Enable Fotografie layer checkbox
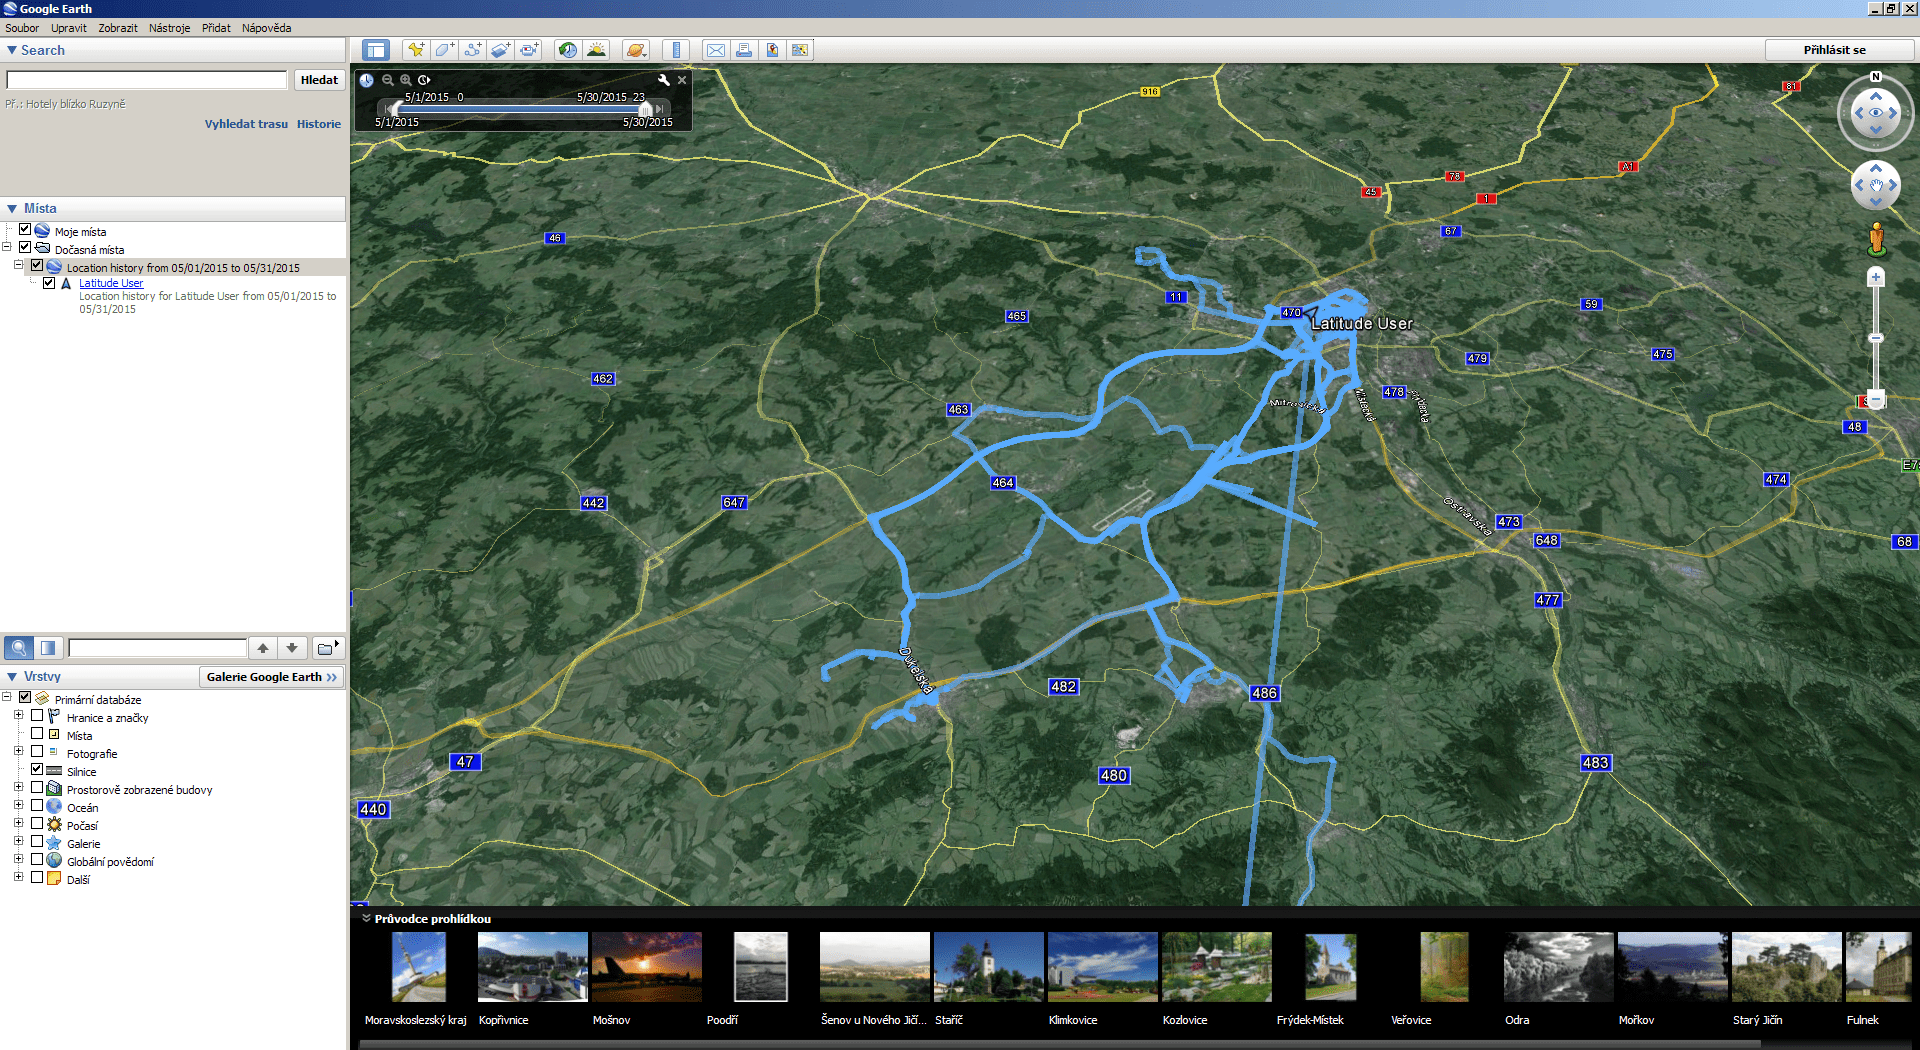Image resolution: width=1920 pixels, height=1050 pixels. point(37,752)
